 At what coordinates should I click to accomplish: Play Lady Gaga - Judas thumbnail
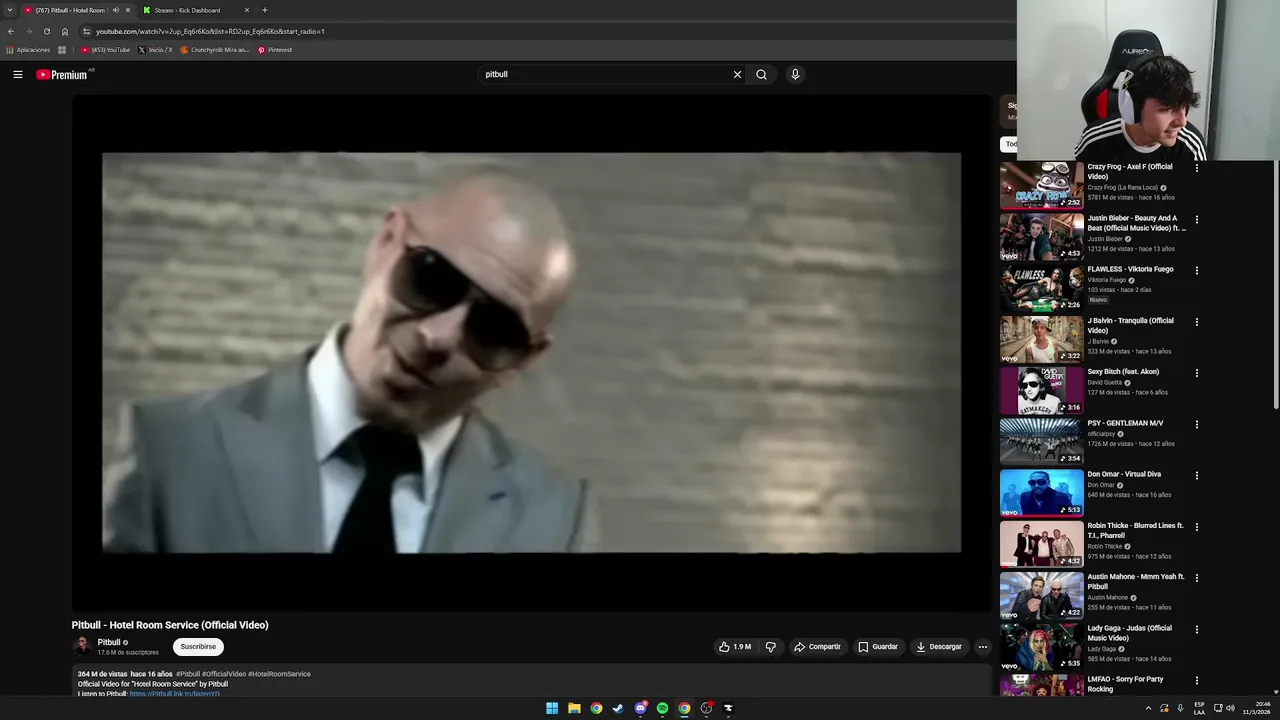point(1042,646)
